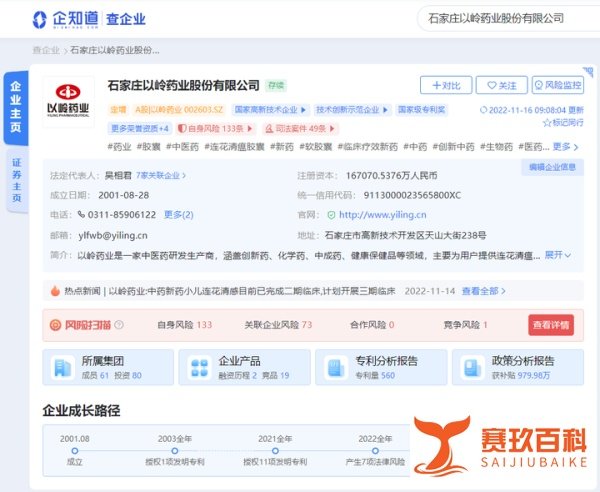
Task: Click the 风险扫描 target icon
Action: pos(55,325)
